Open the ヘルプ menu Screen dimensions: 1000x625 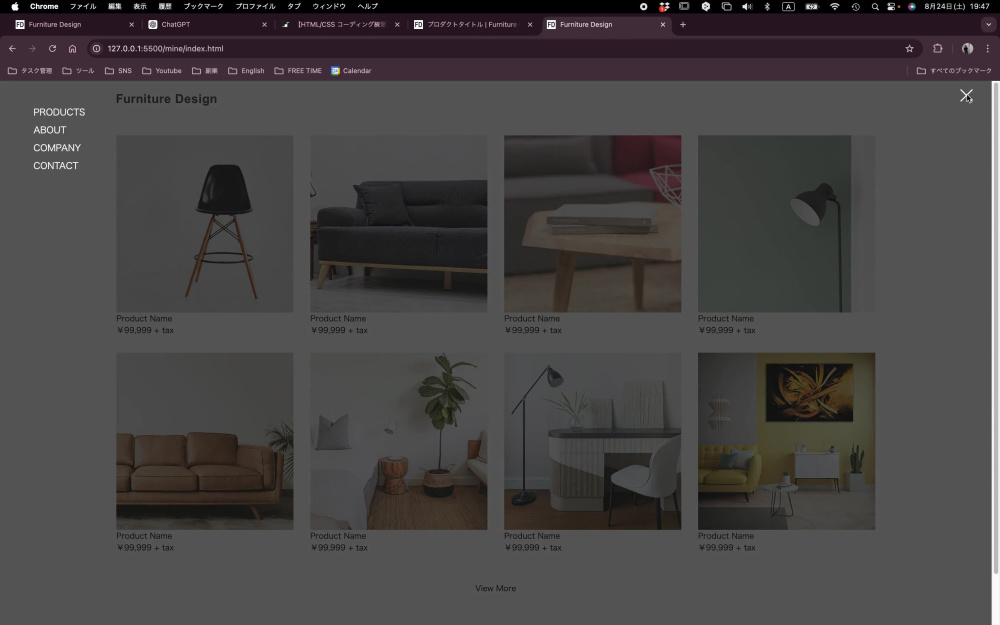click(x=367, y=6)
